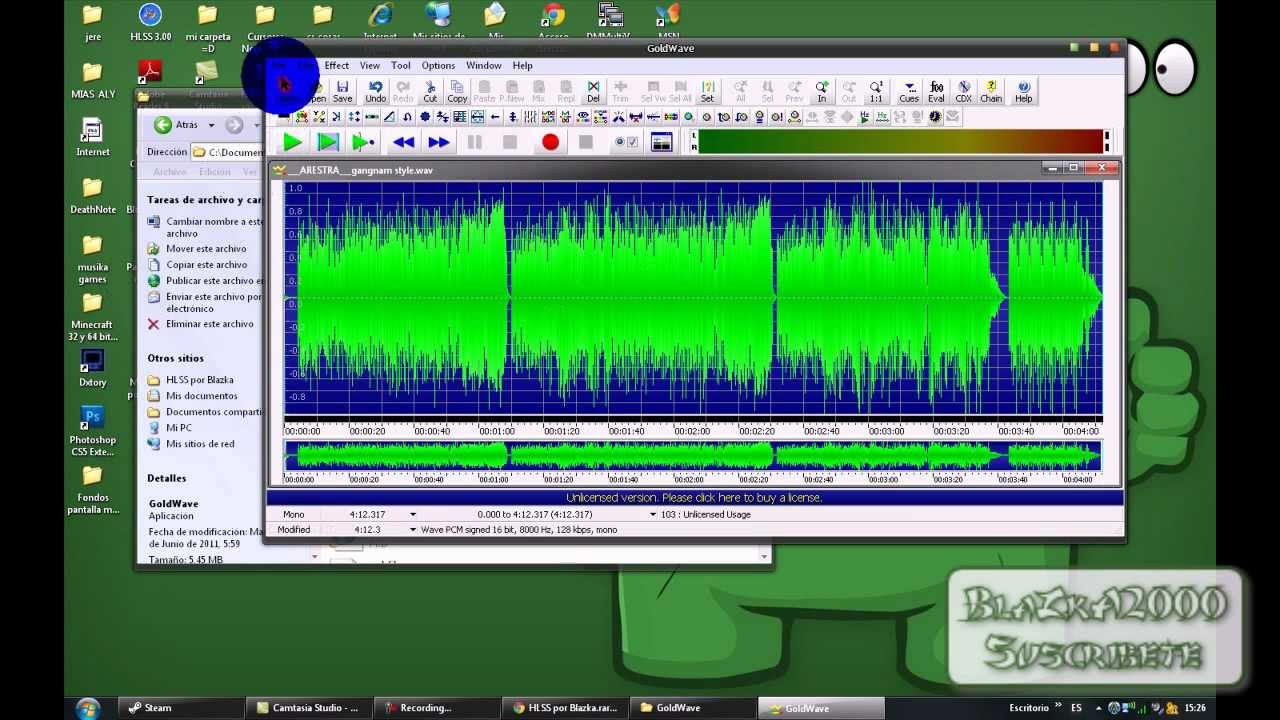The height and width of the screenshot is (720, 1280).
Task: Click the blue Fast Forward button
Action: pos(438,142)
